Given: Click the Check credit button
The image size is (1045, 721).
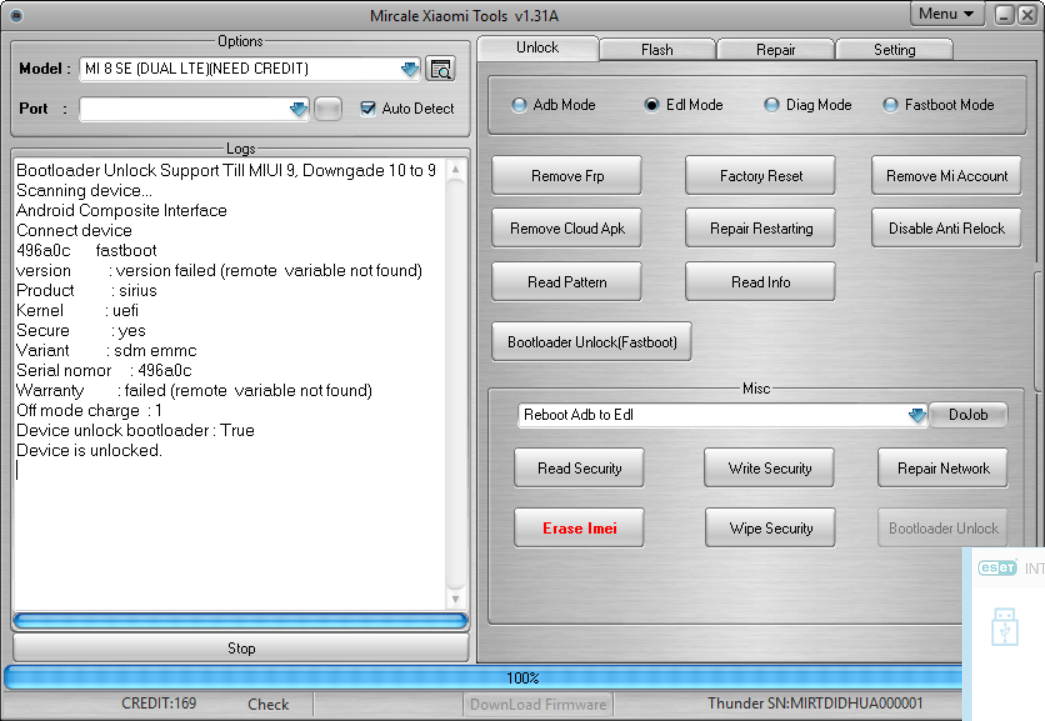Looking at the screenshot, I should pyautogui.click(x=268, y=704).
